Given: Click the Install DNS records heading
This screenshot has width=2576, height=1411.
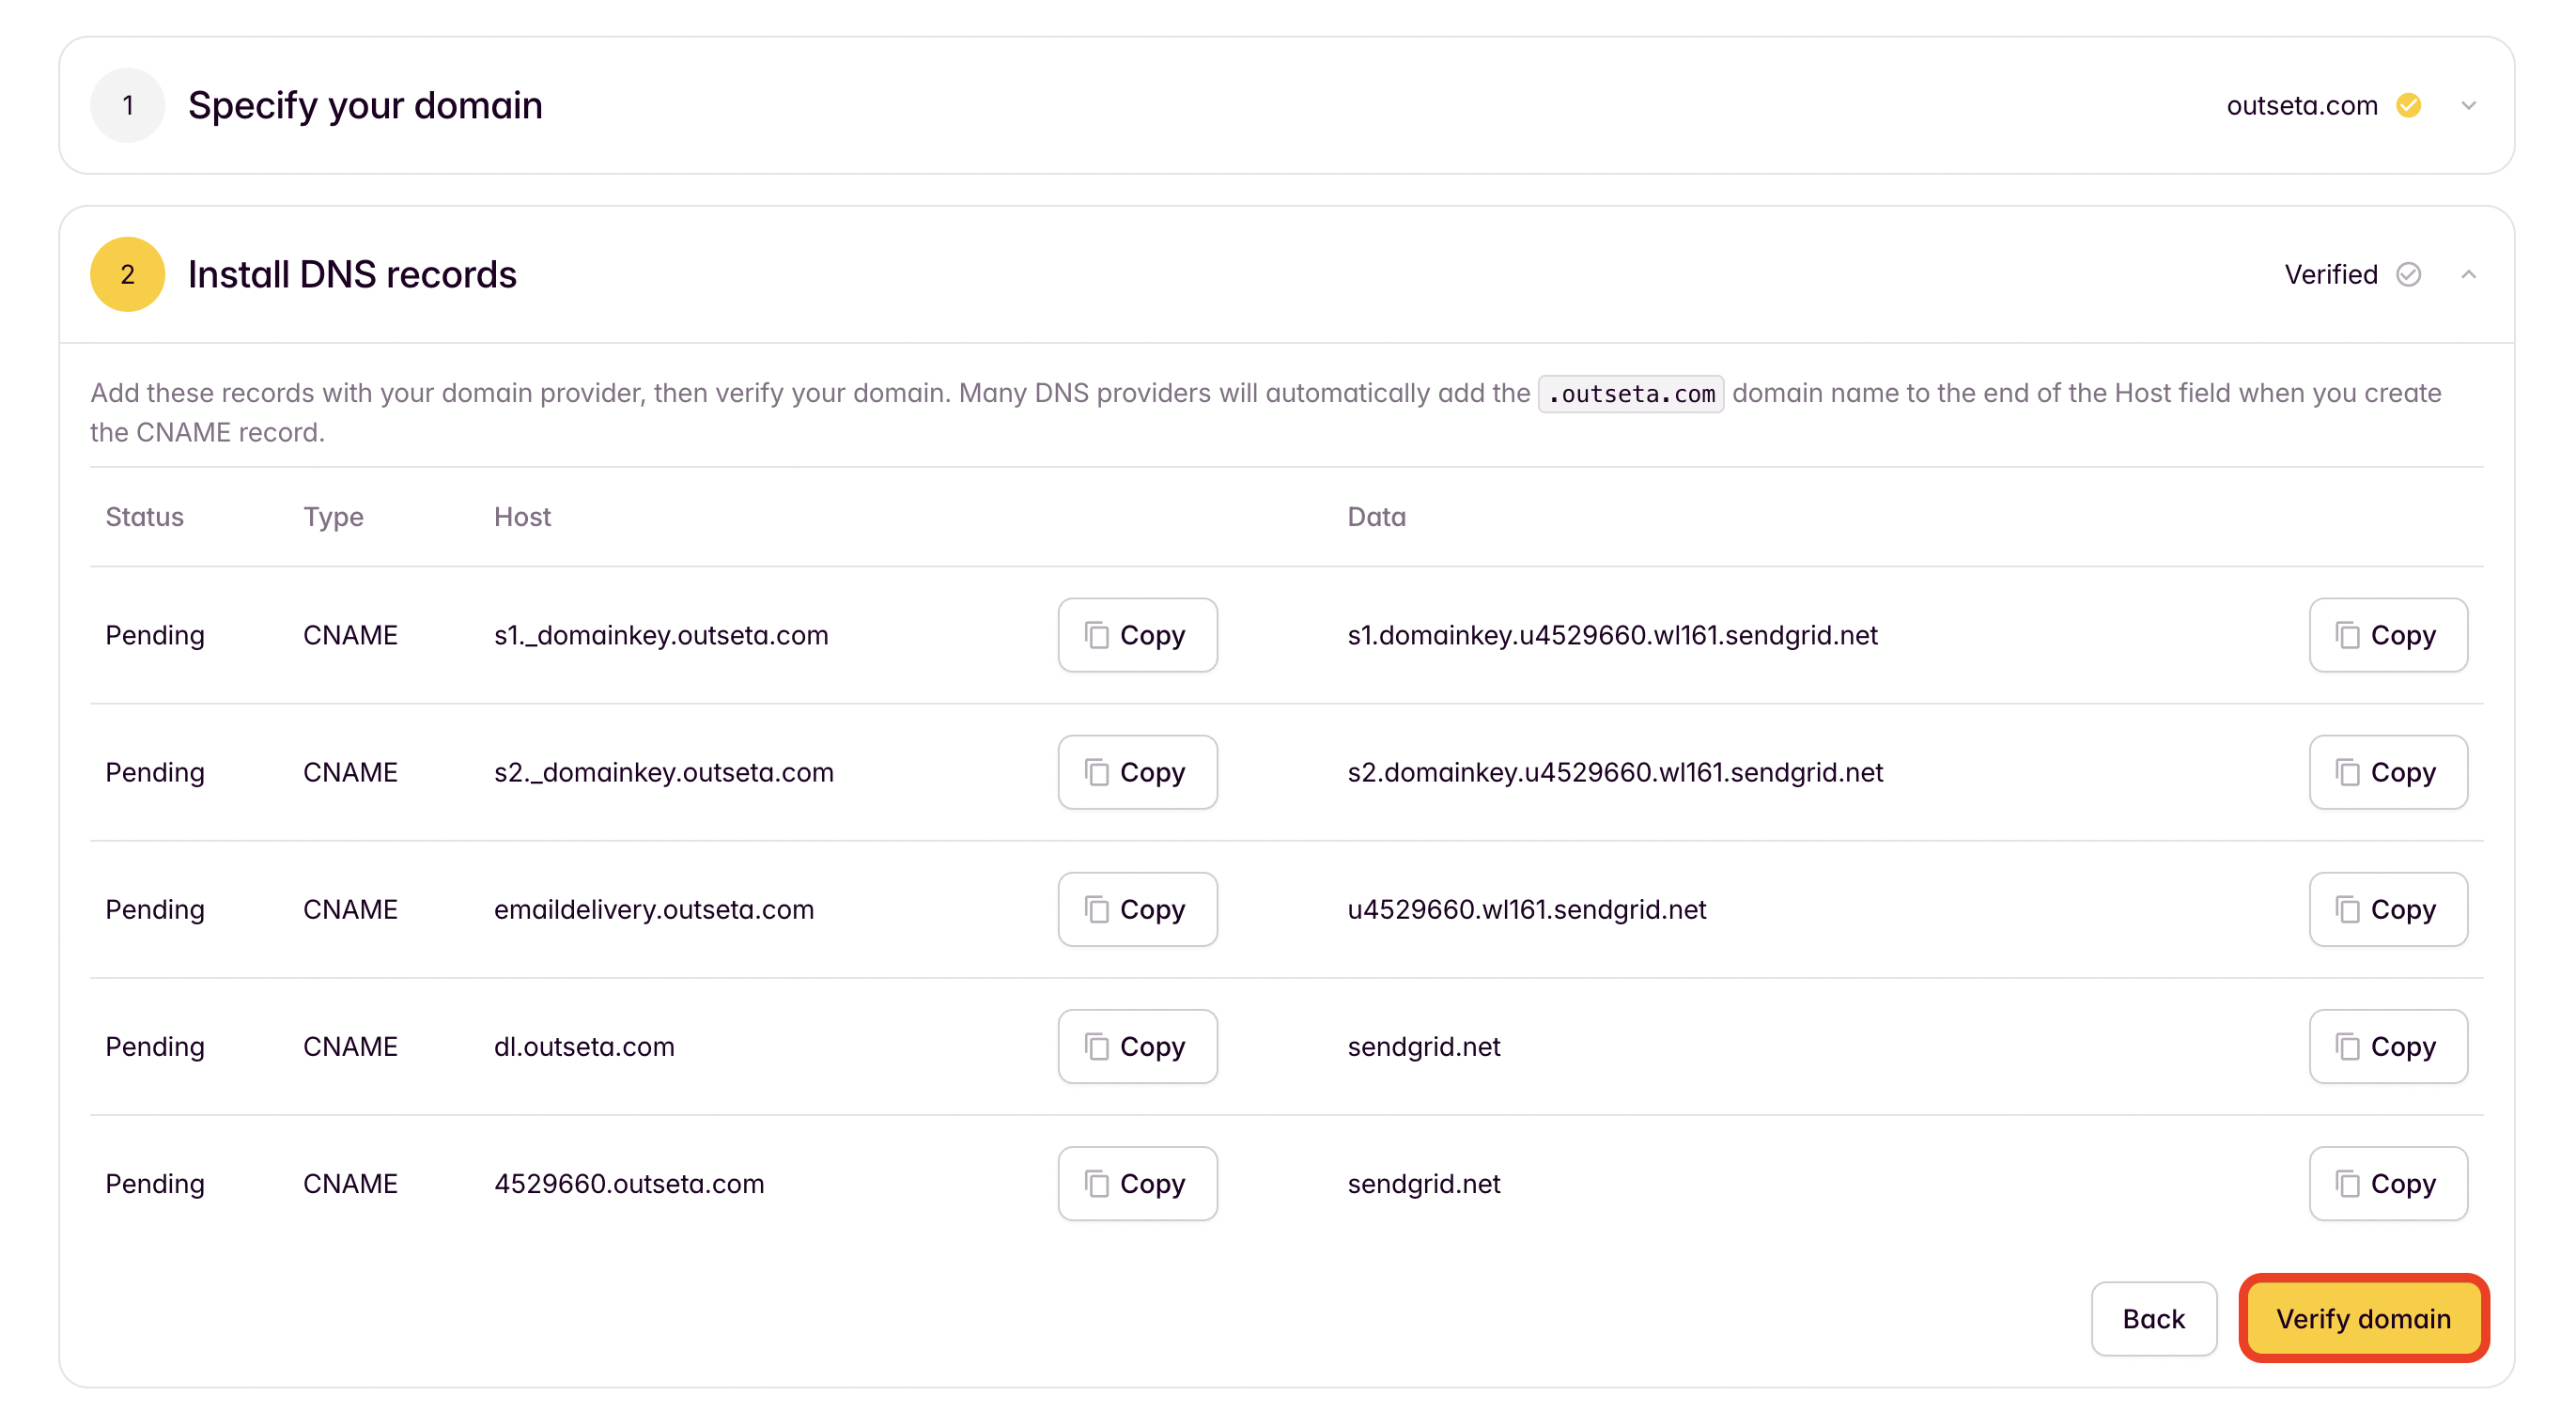Looking at the screenshot, I should click(352, 274).
